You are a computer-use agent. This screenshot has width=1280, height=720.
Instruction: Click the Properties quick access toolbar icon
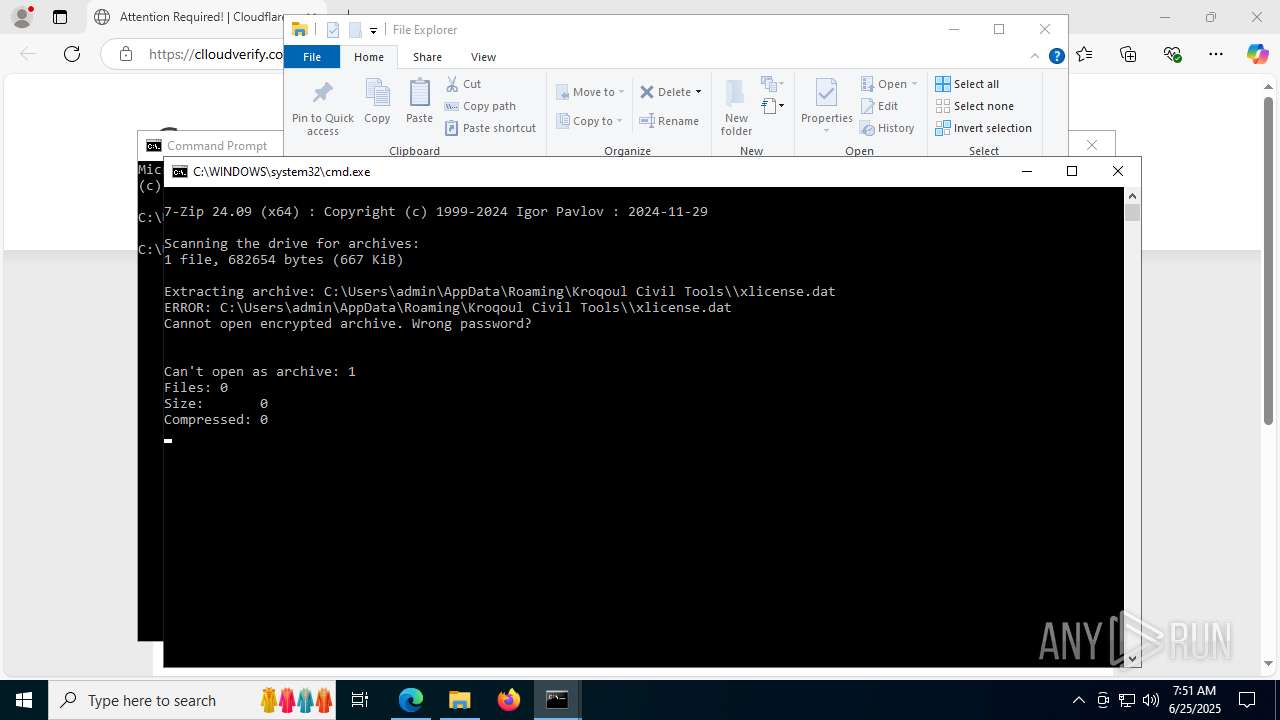[x=333, y=30]
